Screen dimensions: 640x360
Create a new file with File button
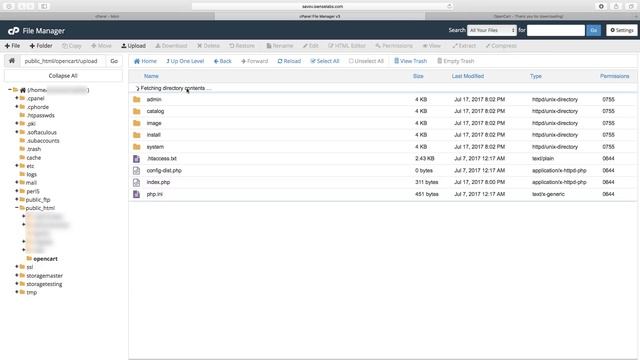point(12,46)
